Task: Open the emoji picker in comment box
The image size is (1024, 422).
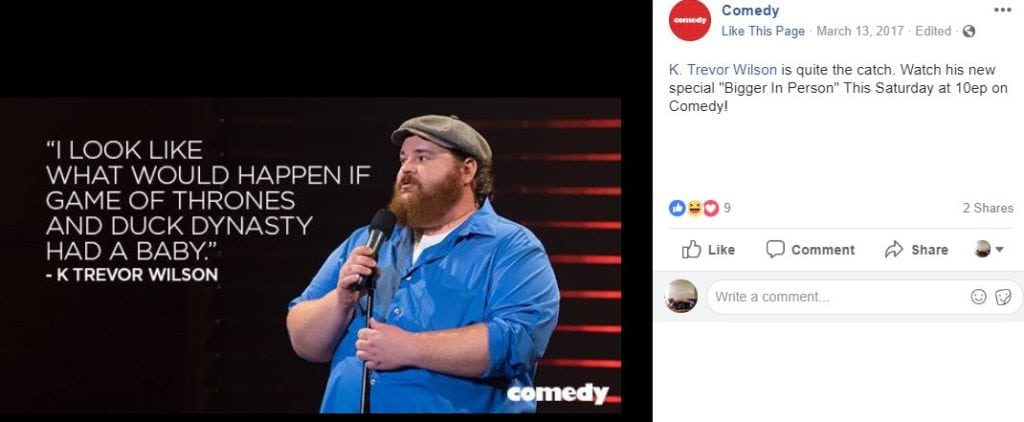Action: click(978, 297)
